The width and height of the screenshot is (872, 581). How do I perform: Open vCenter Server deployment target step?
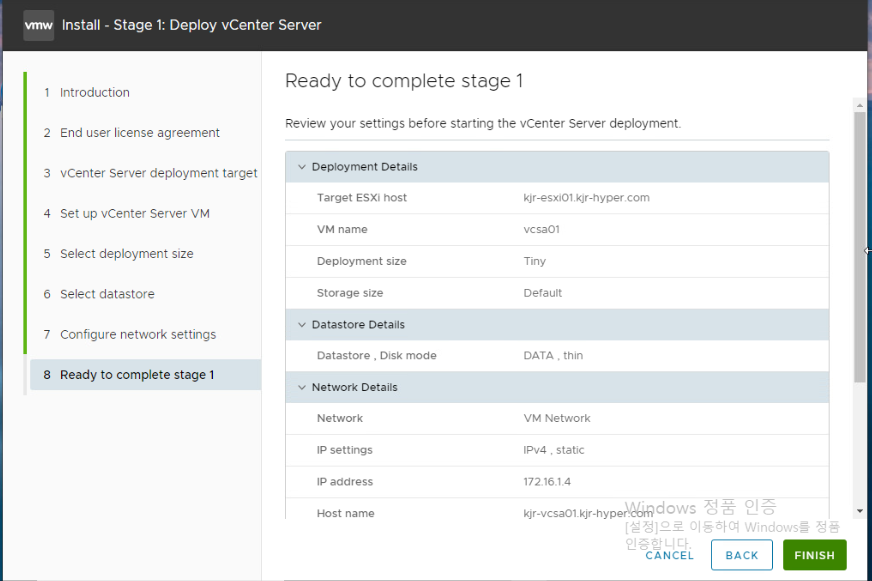point(158,173)
